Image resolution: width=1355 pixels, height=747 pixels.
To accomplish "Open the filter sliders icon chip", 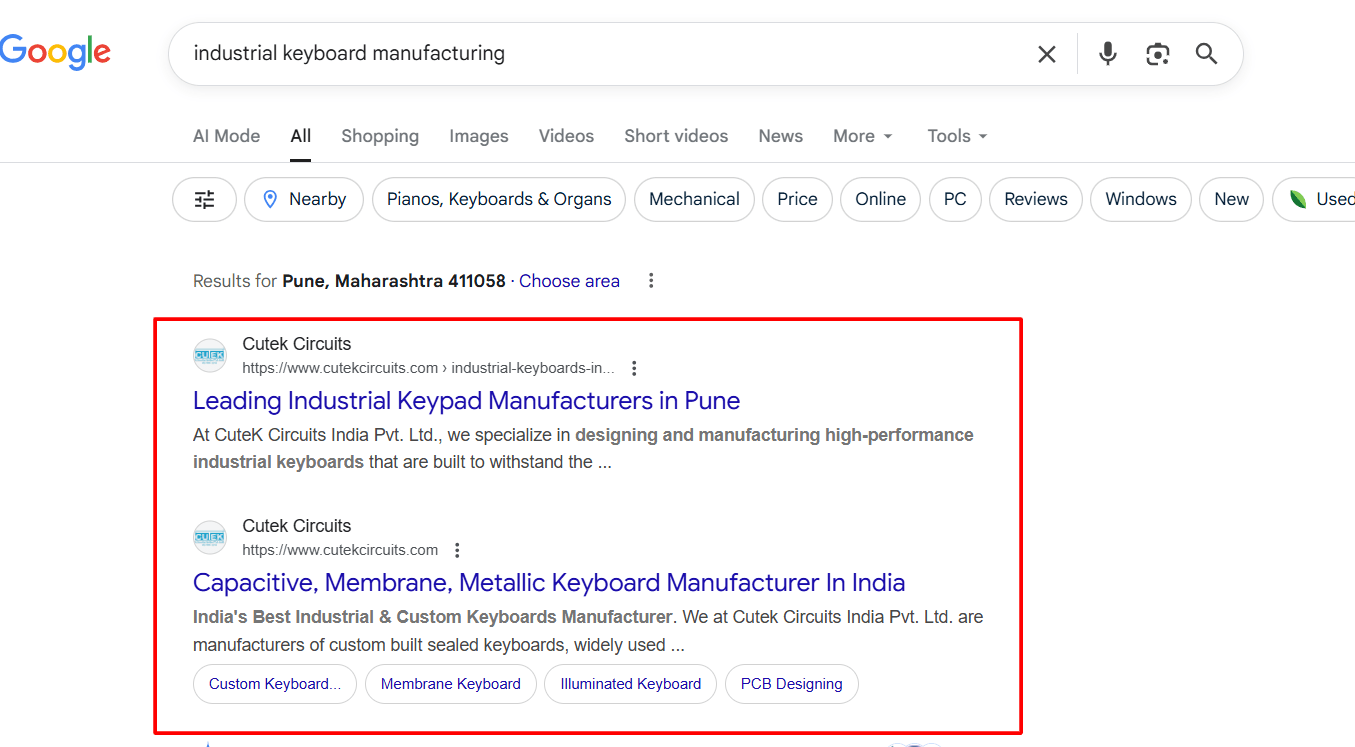I will pyautogui.click(x=205, y=199).
